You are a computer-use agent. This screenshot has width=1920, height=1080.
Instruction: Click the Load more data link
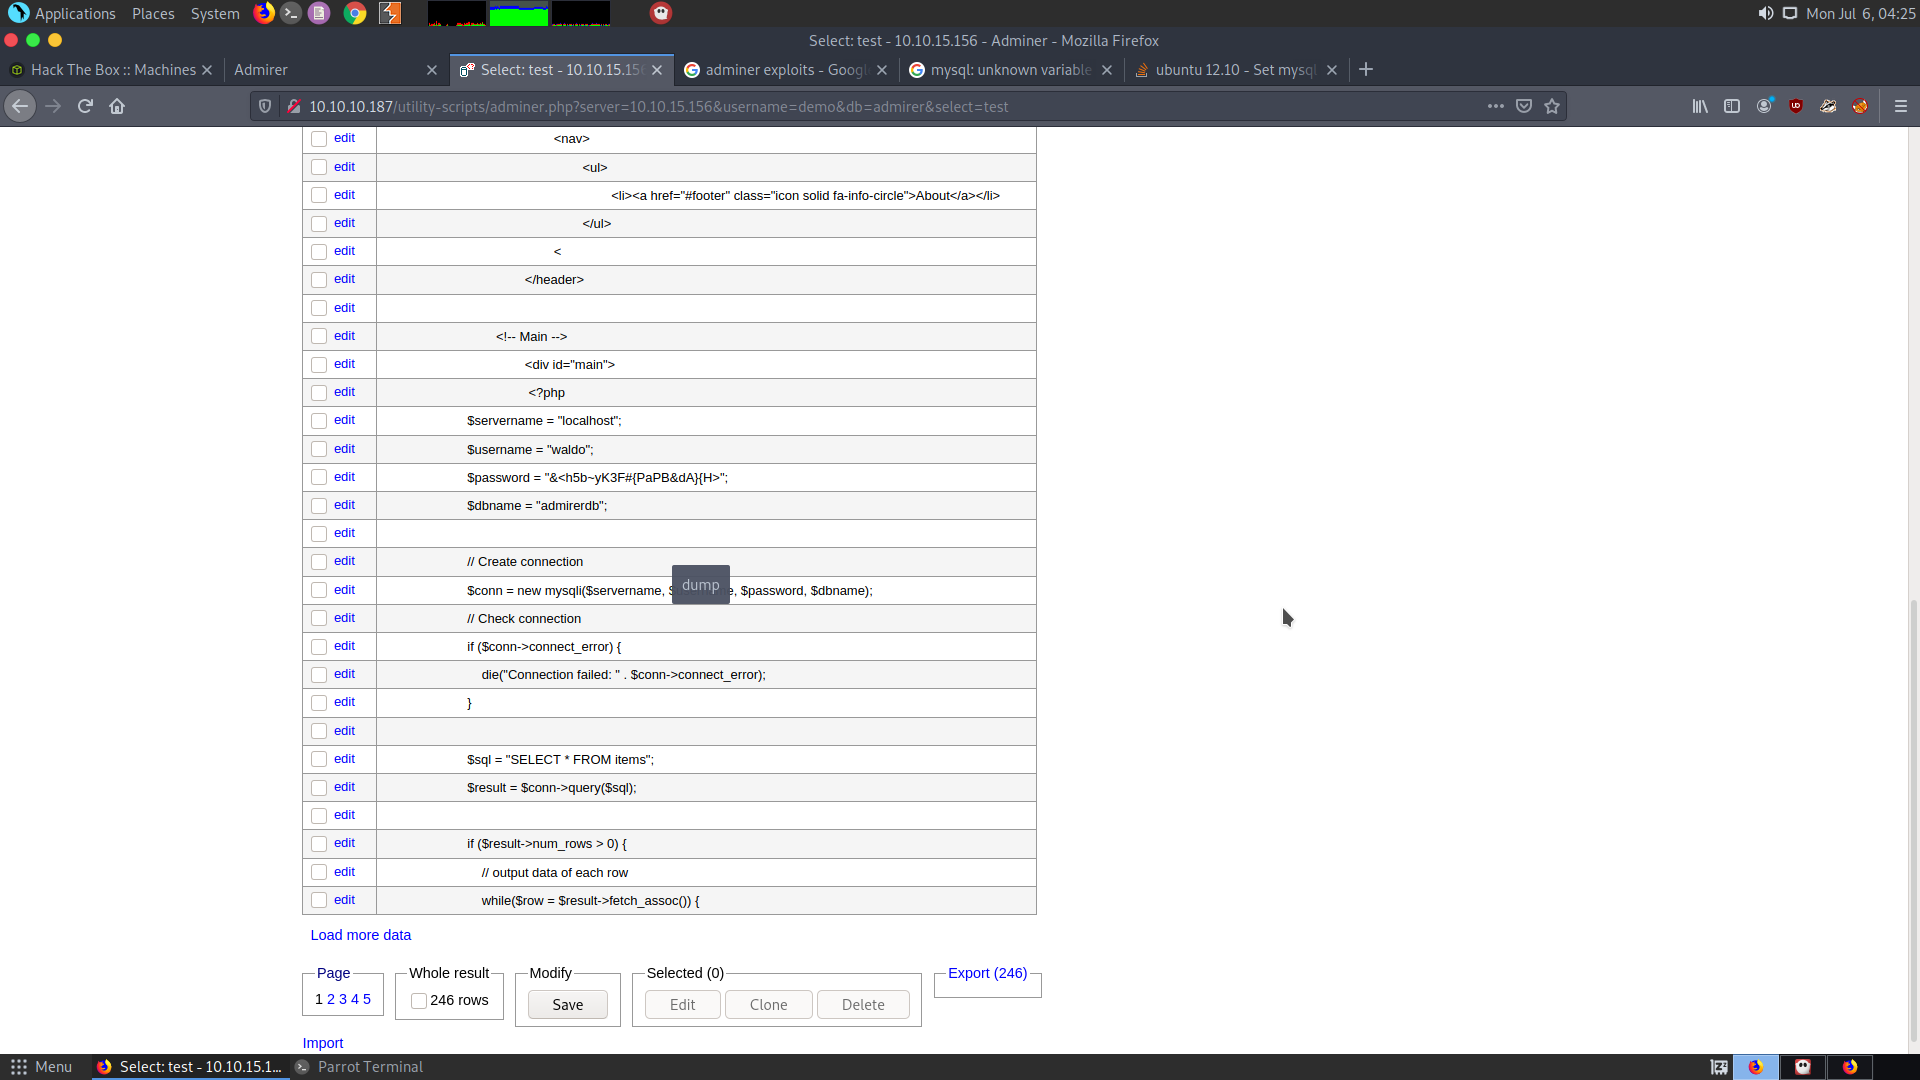tap(360, 935)
